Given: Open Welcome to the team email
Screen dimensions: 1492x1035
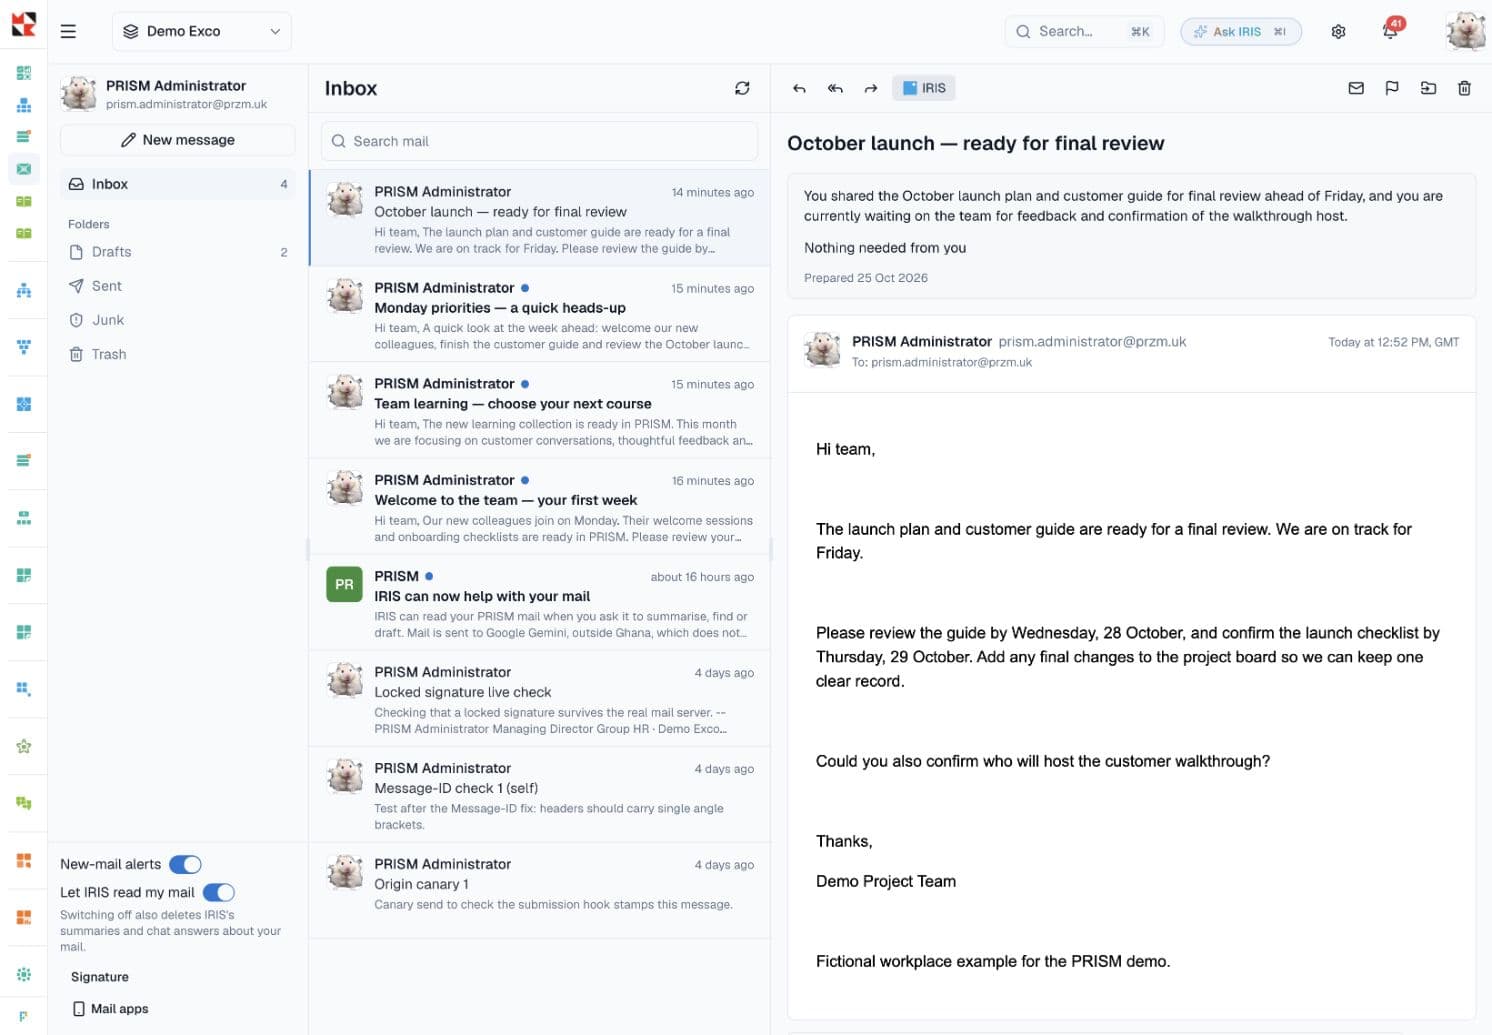Looking at the screenshot, I should pos(539,506).
